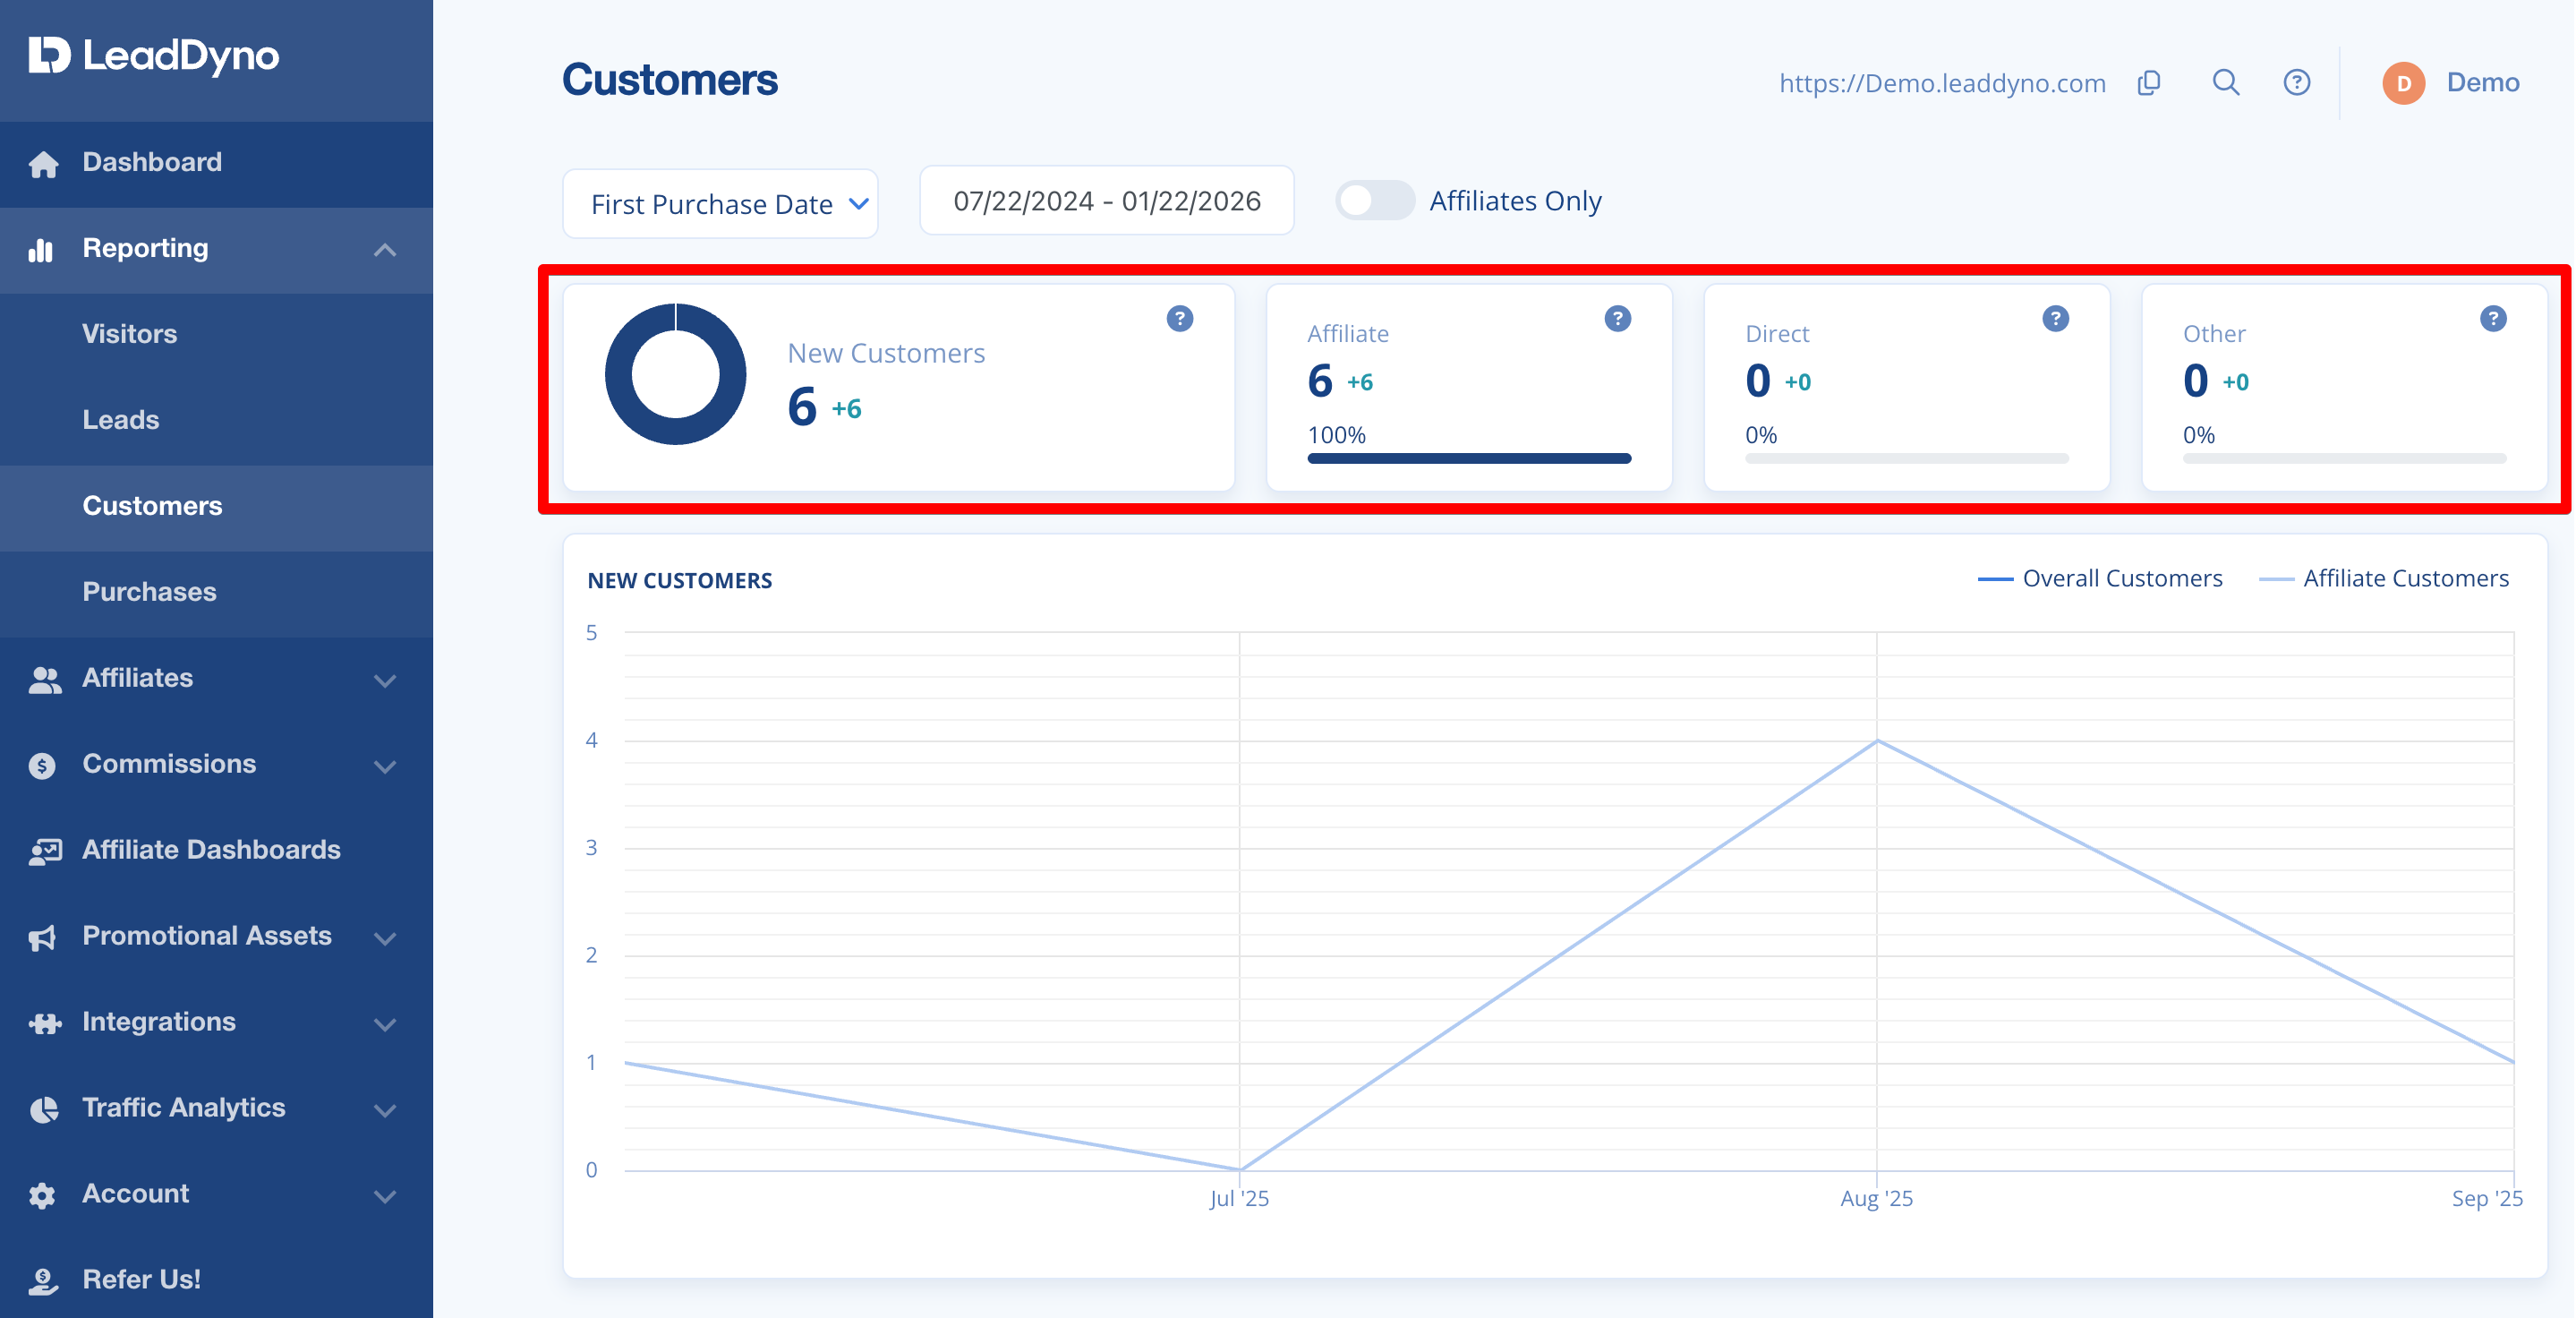2576x1318 pixels.
Task: Click the Refer Us! link
Action: (141, 1280)
